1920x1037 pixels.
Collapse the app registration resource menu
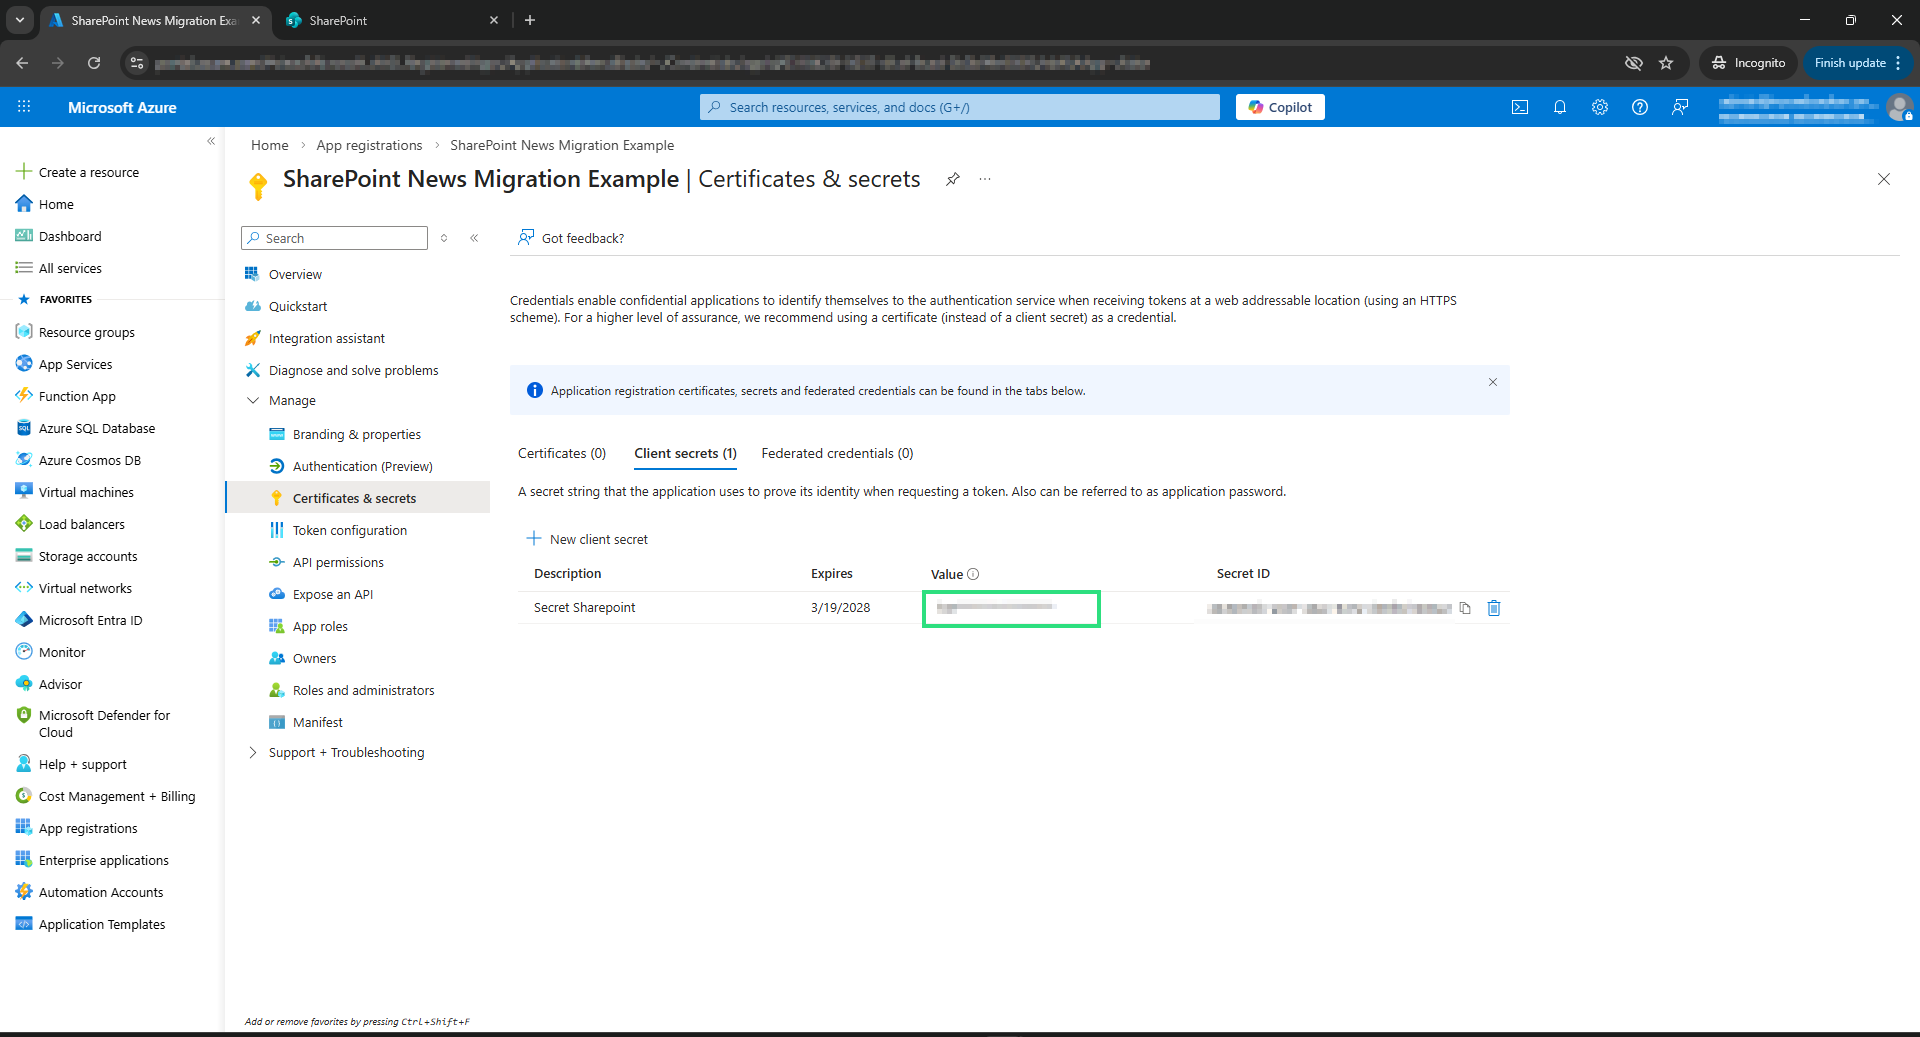474,238
